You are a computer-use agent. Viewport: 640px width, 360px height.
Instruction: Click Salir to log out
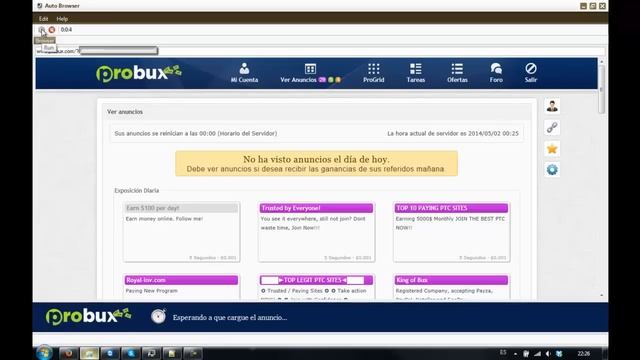531,73
